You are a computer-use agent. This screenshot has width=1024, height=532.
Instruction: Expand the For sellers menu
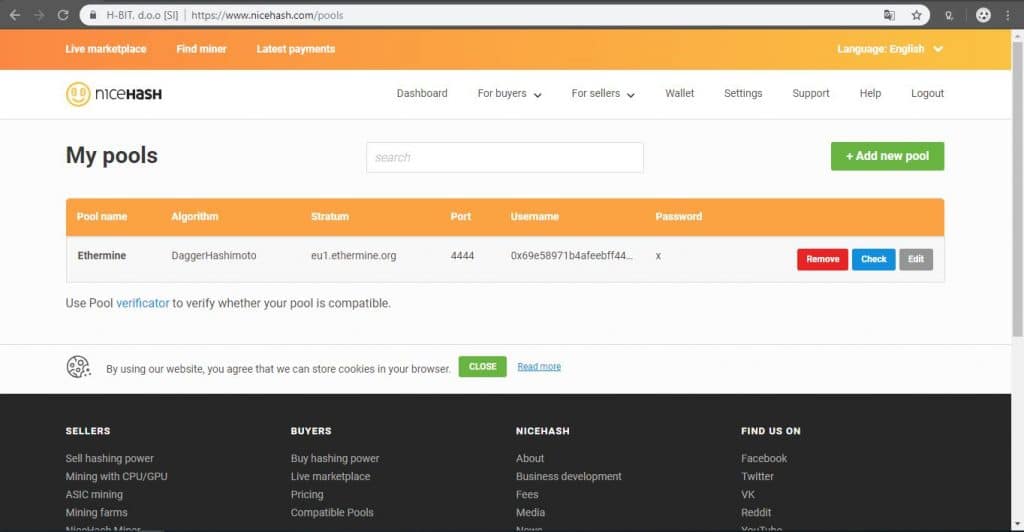[603, 93]
